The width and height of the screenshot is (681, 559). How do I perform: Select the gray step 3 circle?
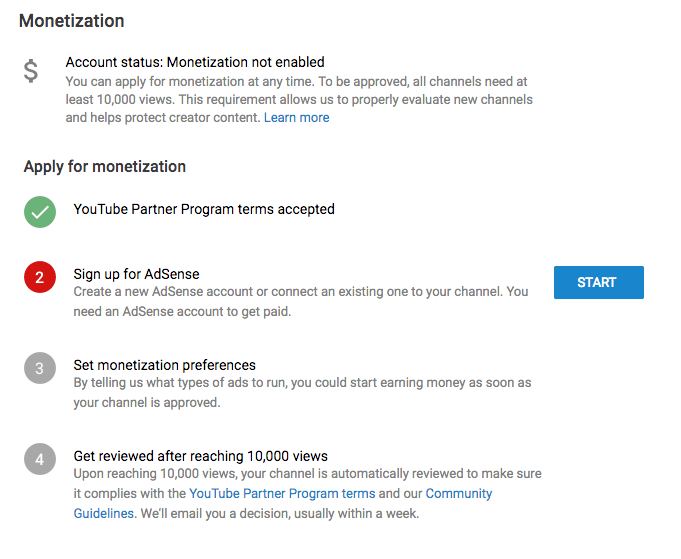(40, 368)
